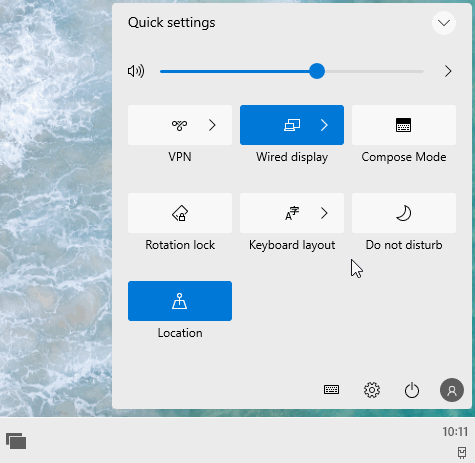This screenshot has width=475, height=463.
Task: Turn on Do not disturb
Action: (x=404, y=213)
